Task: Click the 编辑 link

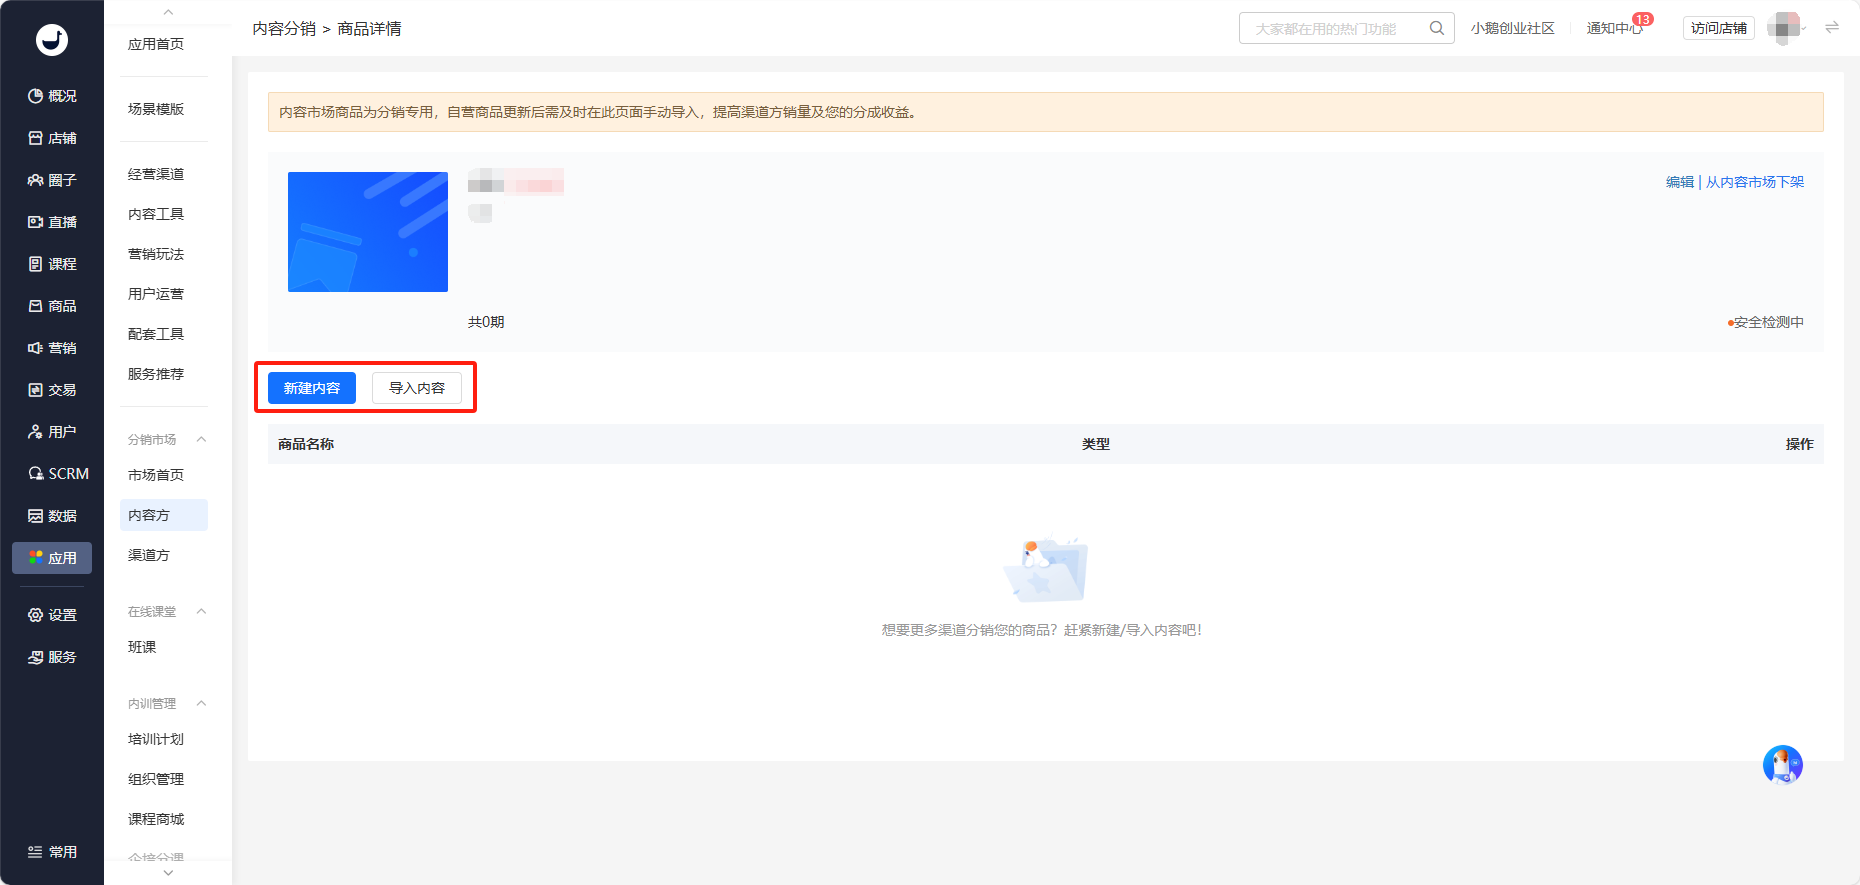Action: tap(1680, 182)
